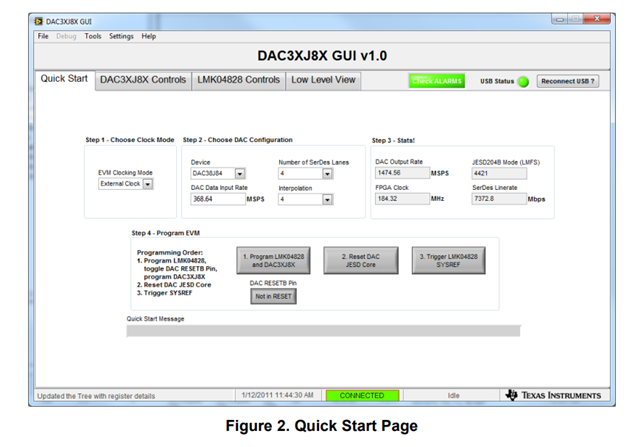Image resolution: width=640 pixels, height=447 pixels.
Task: Click the DAC Data Input Rate field
Action: click(x=218, y=199)
